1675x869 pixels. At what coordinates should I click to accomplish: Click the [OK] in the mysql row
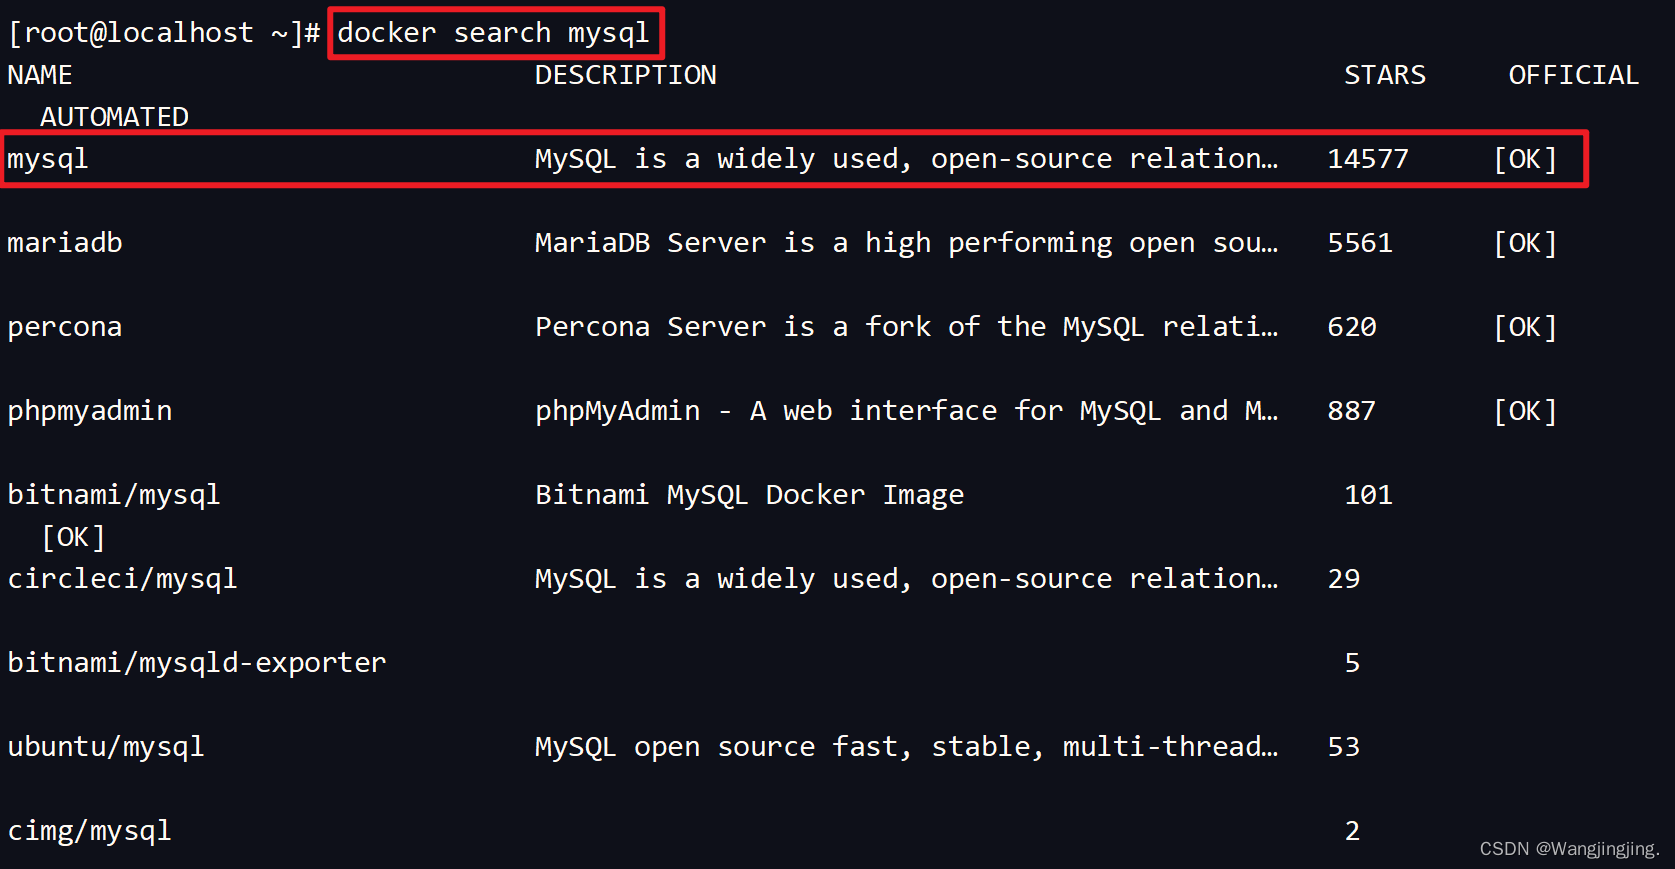coord(1525,159)
